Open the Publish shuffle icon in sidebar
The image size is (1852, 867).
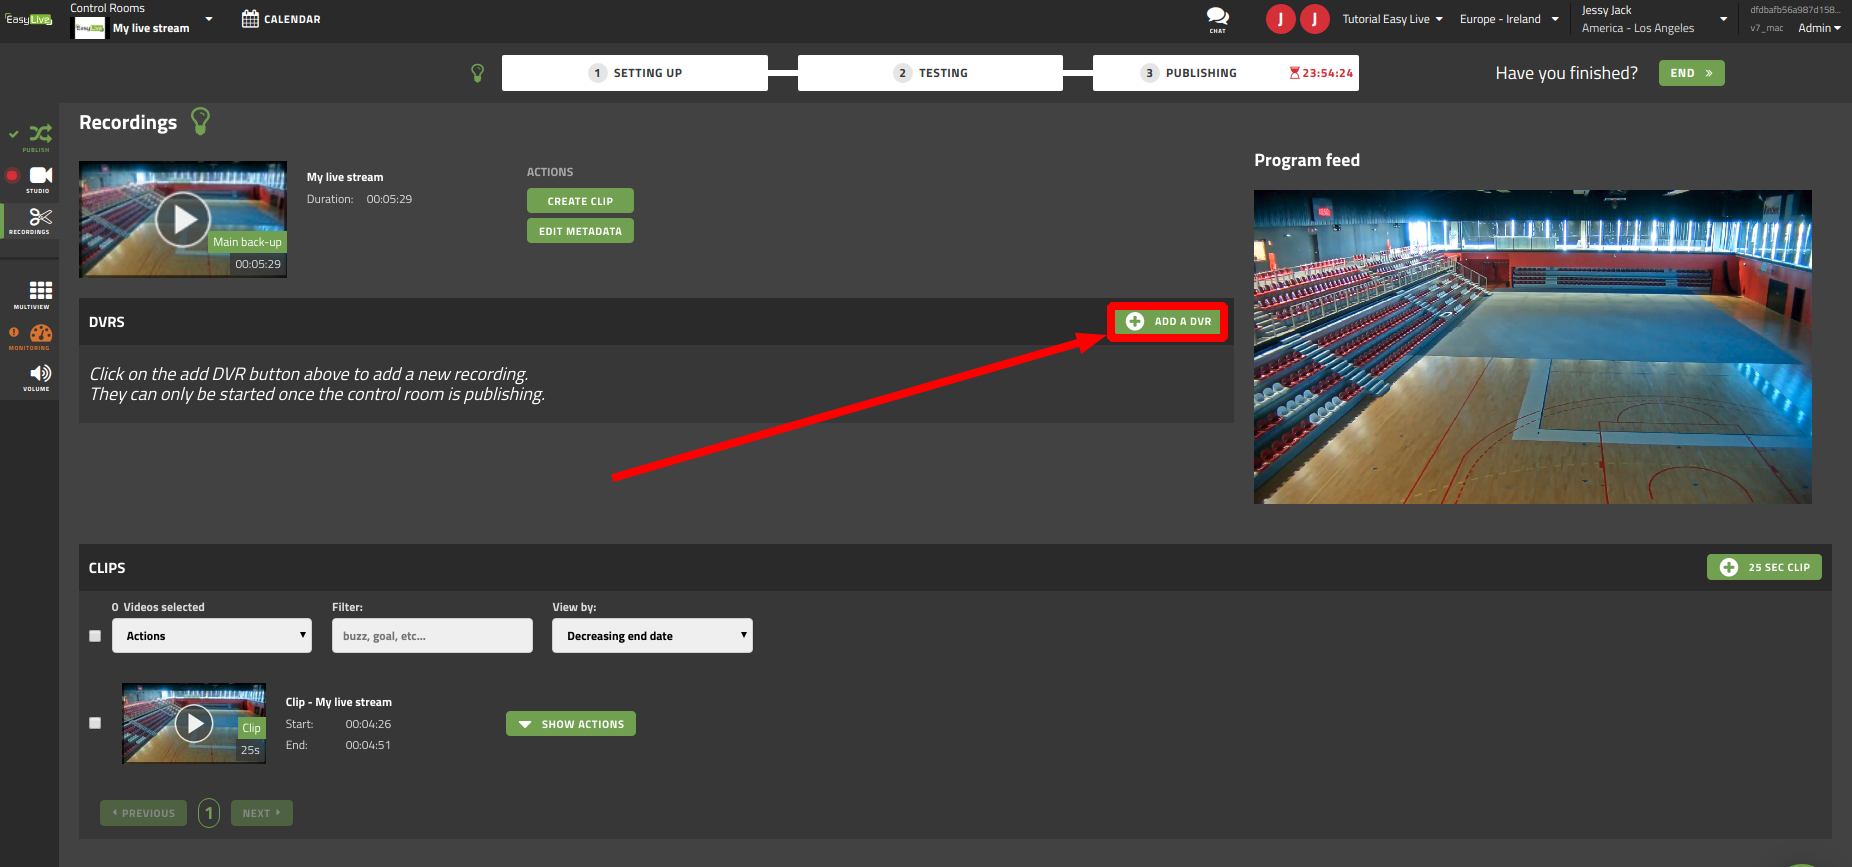coord(40,134)
